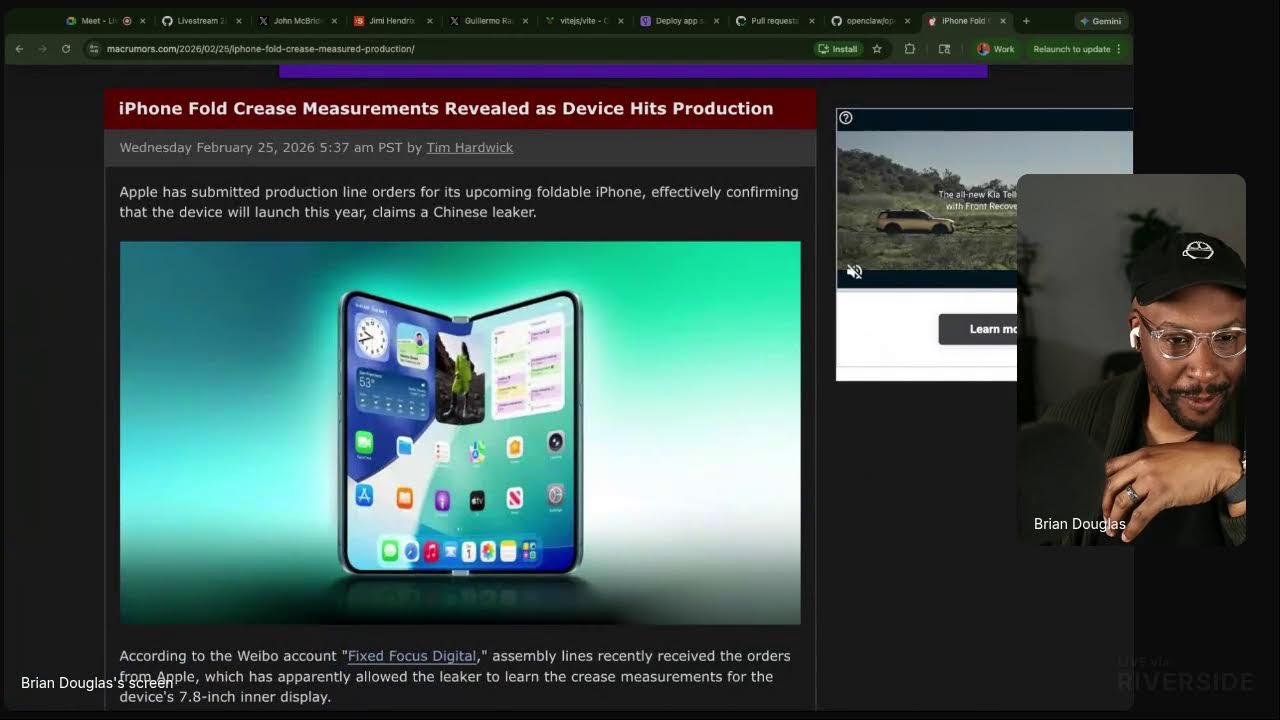
Task: Open the Work profile menu
Action: (996, 49)
